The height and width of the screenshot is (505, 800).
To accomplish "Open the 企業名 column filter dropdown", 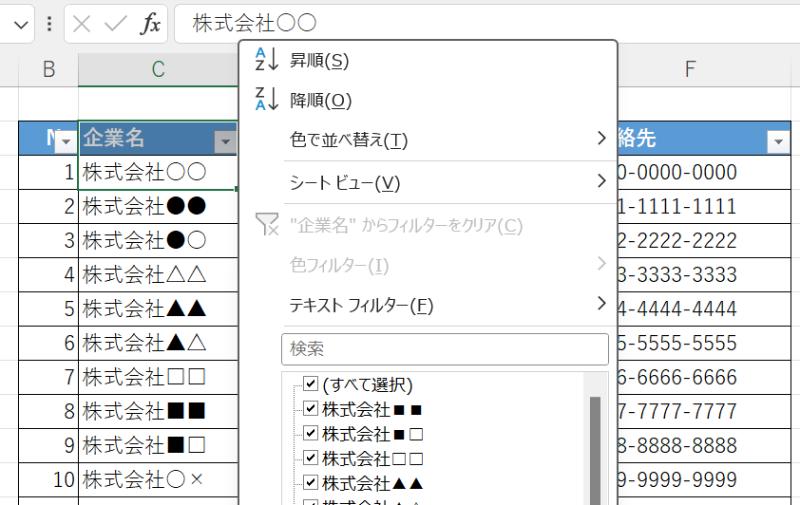I will point(225,143).
